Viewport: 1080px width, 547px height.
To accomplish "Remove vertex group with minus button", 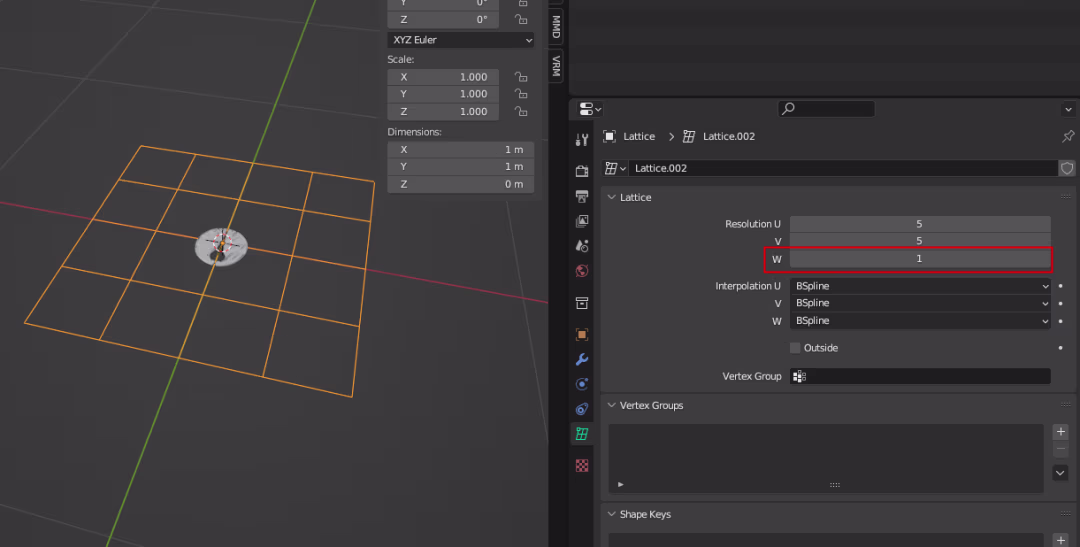I will (x=1060, y=448).
